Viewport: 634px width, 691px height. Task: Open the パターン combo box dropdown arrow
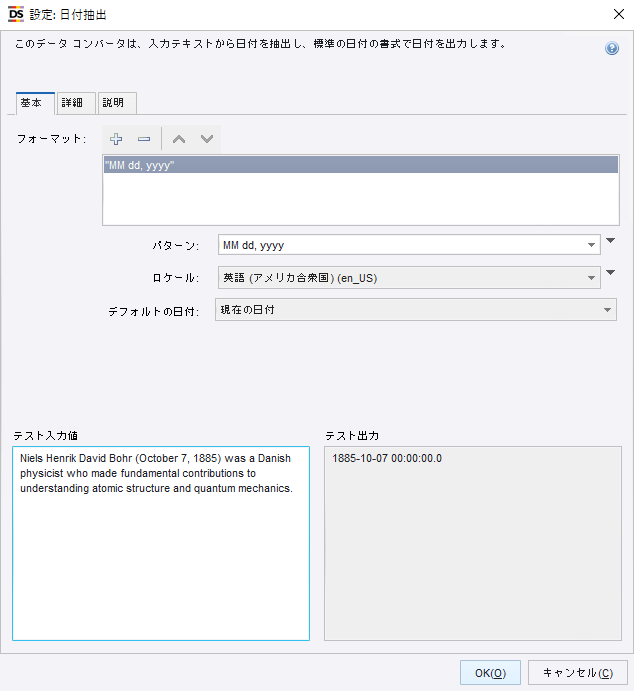point(592,245)
